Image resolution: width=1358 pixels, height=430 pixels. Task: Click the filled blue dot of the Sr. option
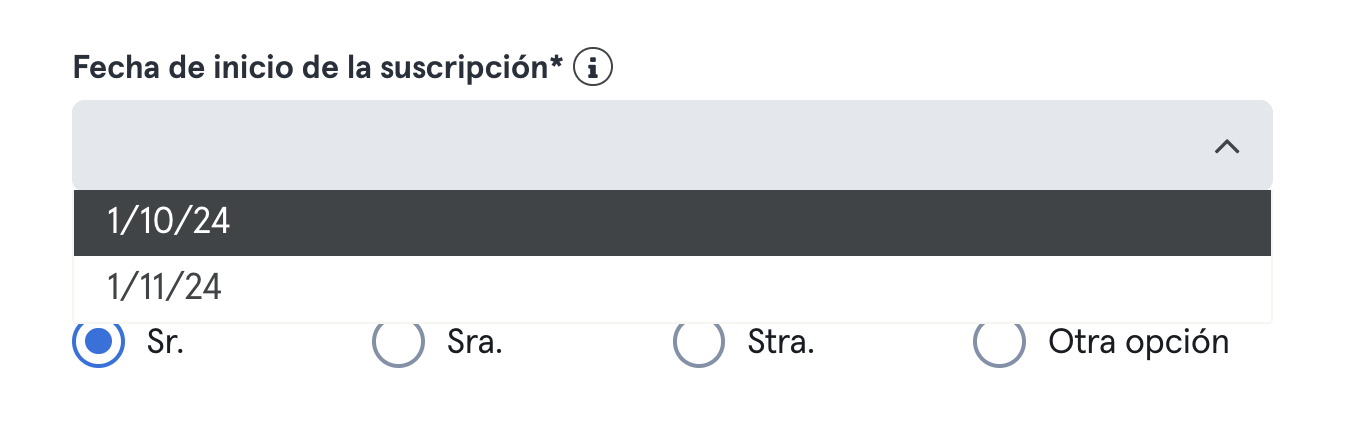[99, 341]
